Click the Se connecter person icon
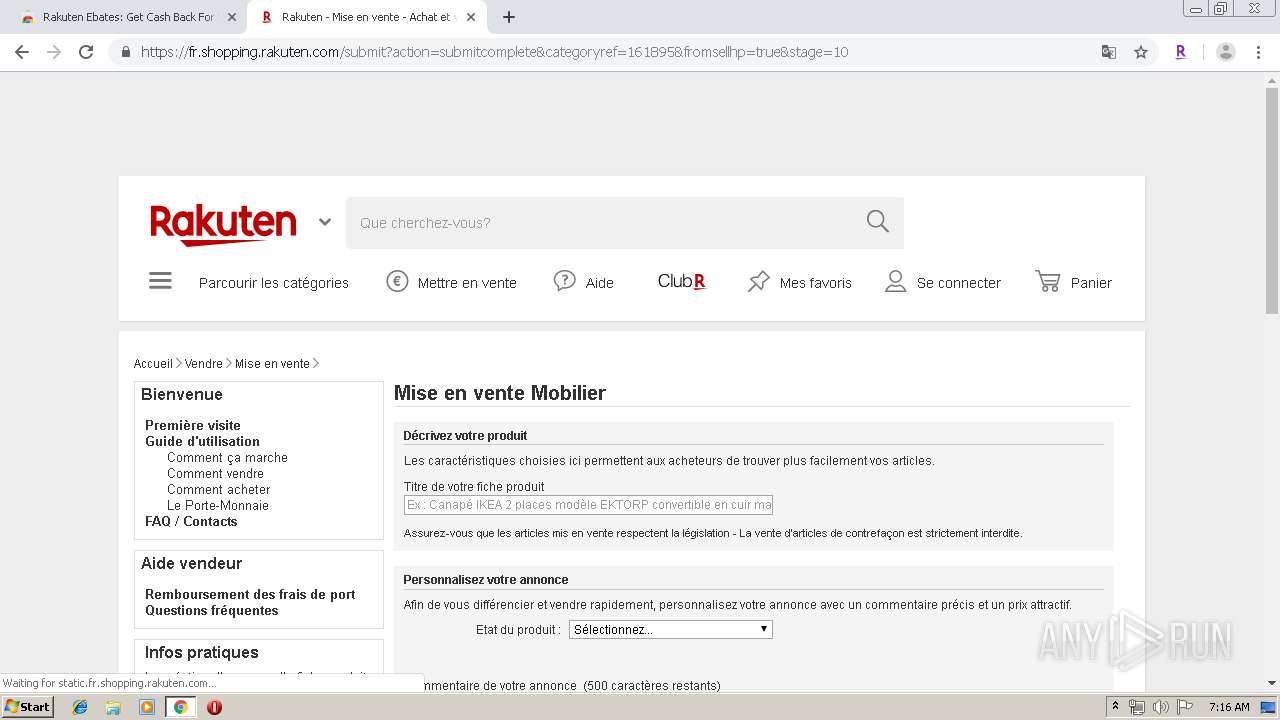This screenshot has height=720, width=1280. pyautogui.click(x=895, y=282)
